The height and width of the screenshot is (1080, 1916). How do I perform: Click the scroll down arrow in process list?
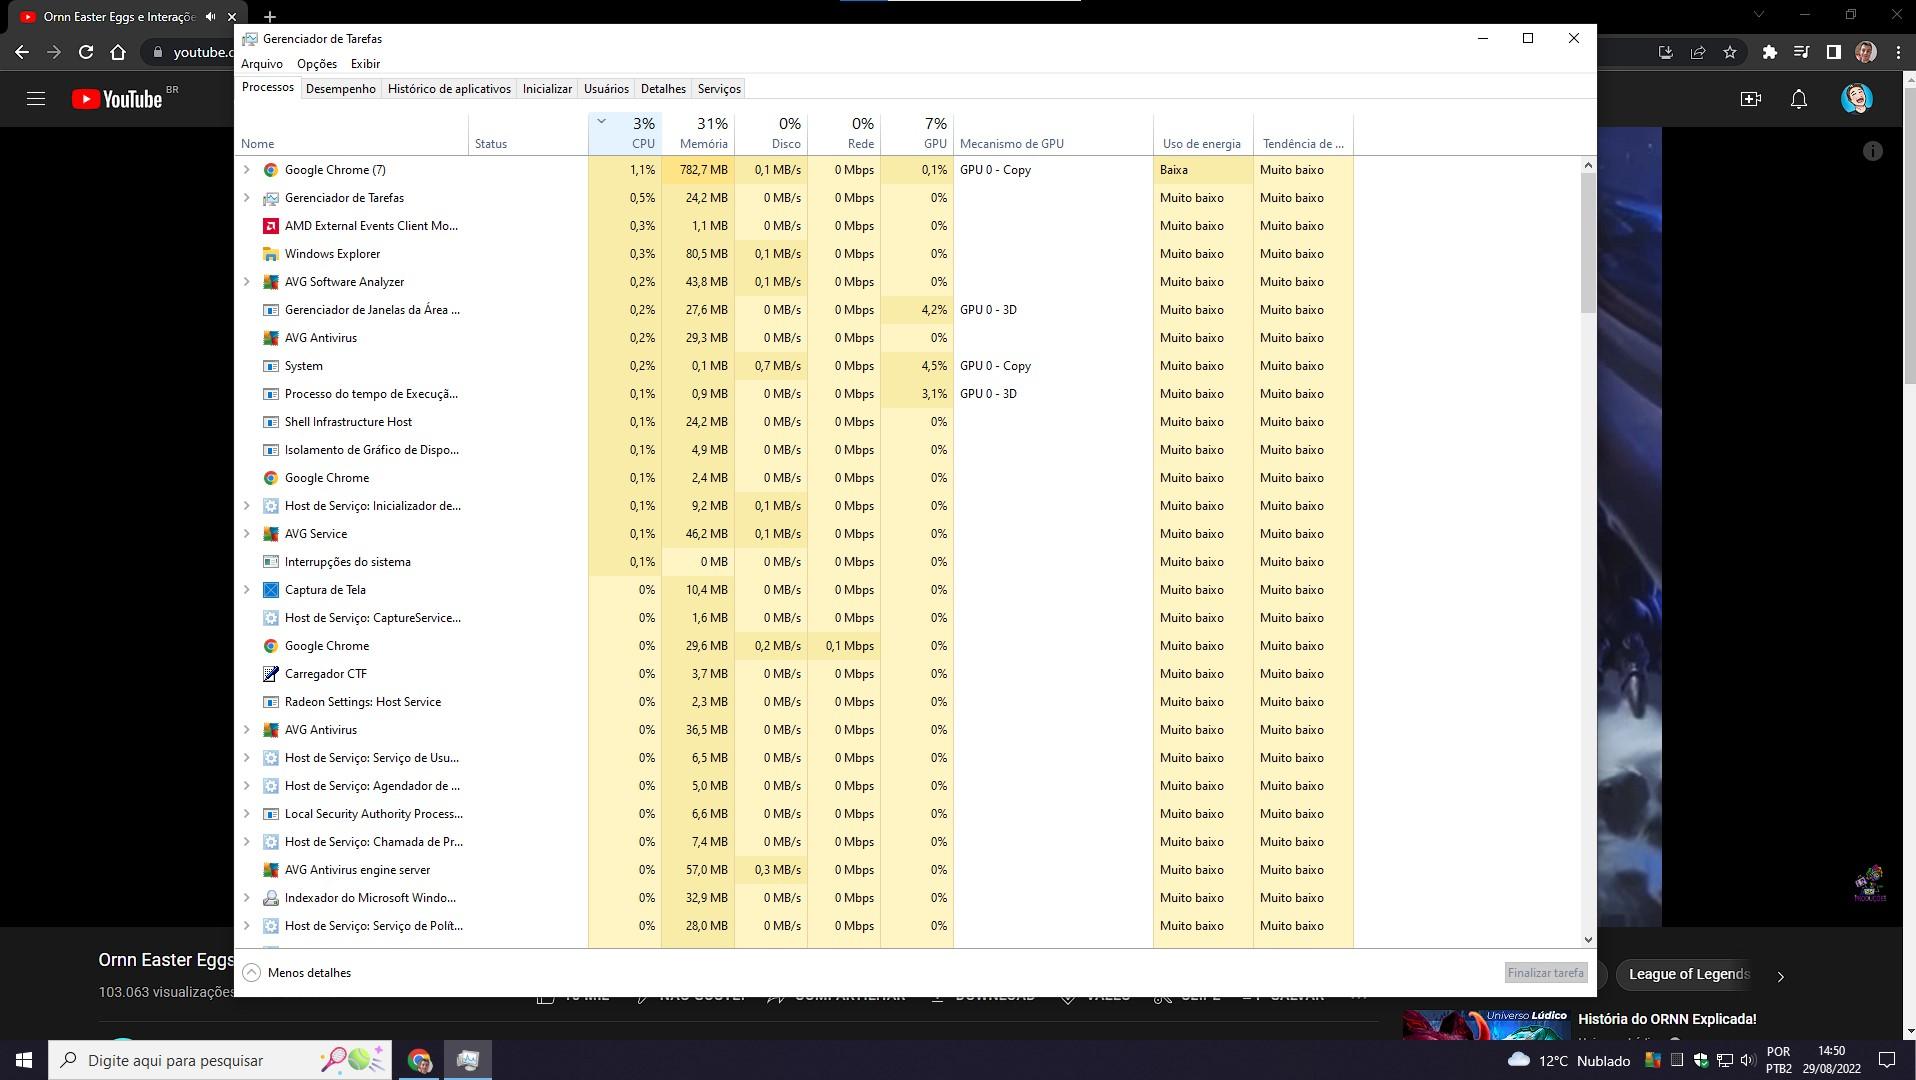pos(1588,939)
